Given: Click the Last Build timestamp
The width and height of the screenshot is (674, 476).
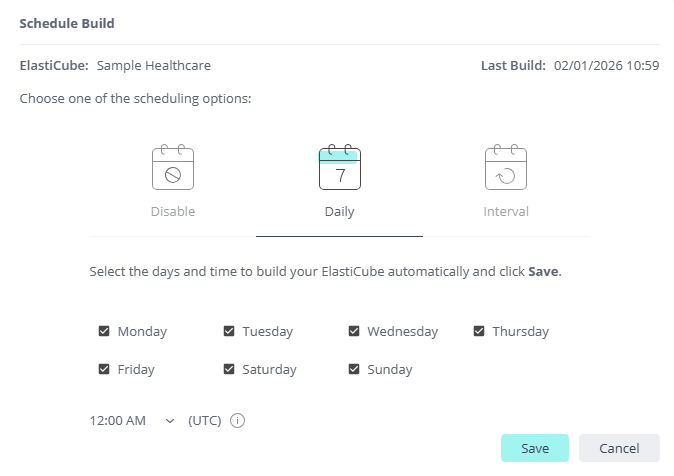Looking at the screenshot, I should click(x=606, y=66).
